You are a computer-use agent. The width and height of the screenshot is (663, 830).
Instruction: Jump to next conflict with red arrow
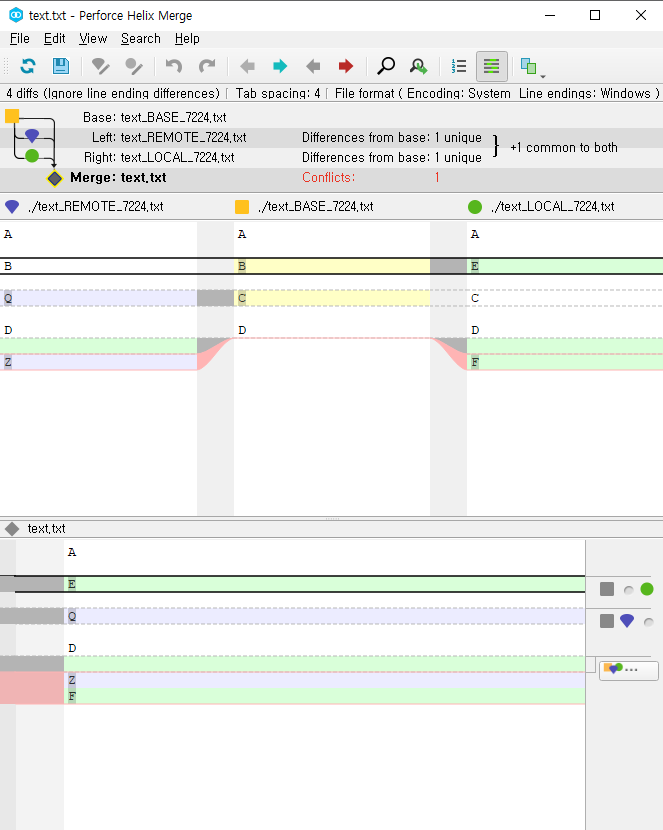click(x=346, y=66)
